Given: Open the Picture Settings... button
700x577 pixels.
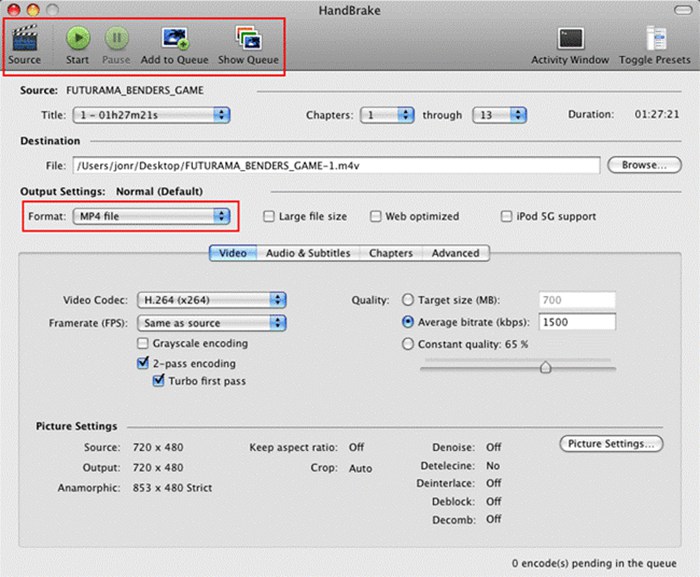Looking at the screenshot, I should 610,443.
